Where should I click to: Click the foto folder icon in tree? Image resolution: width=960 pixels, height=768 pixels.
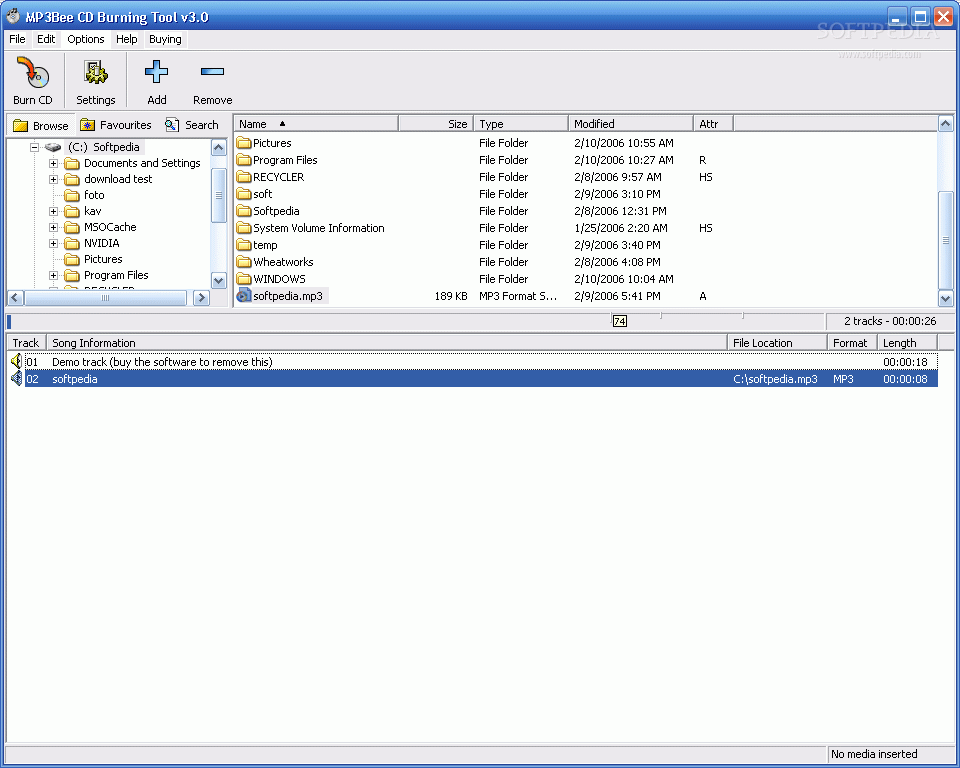72,195
